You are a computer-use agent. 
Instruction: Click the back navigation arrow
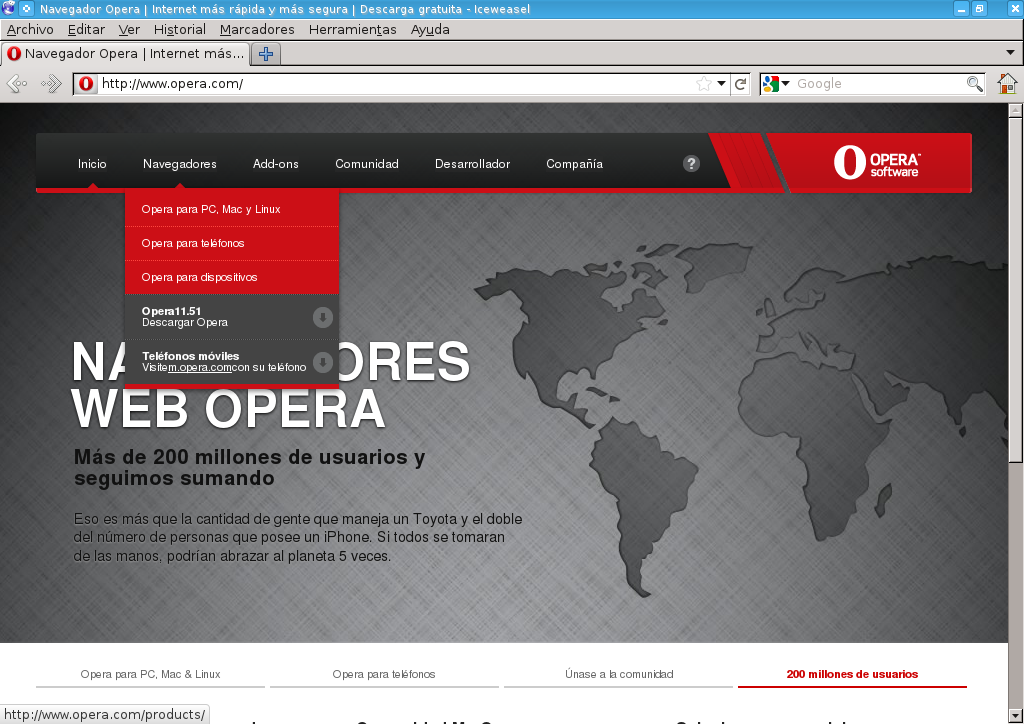pyautogui.click(x=16, y=84)
